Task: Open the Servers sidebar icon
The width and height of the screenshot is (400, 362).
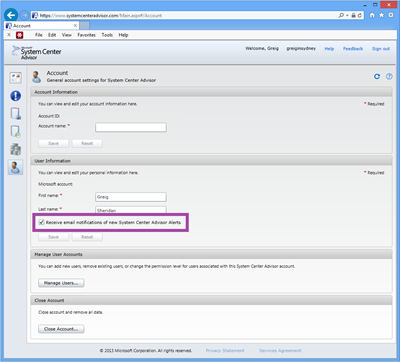Action: (15, 149)
